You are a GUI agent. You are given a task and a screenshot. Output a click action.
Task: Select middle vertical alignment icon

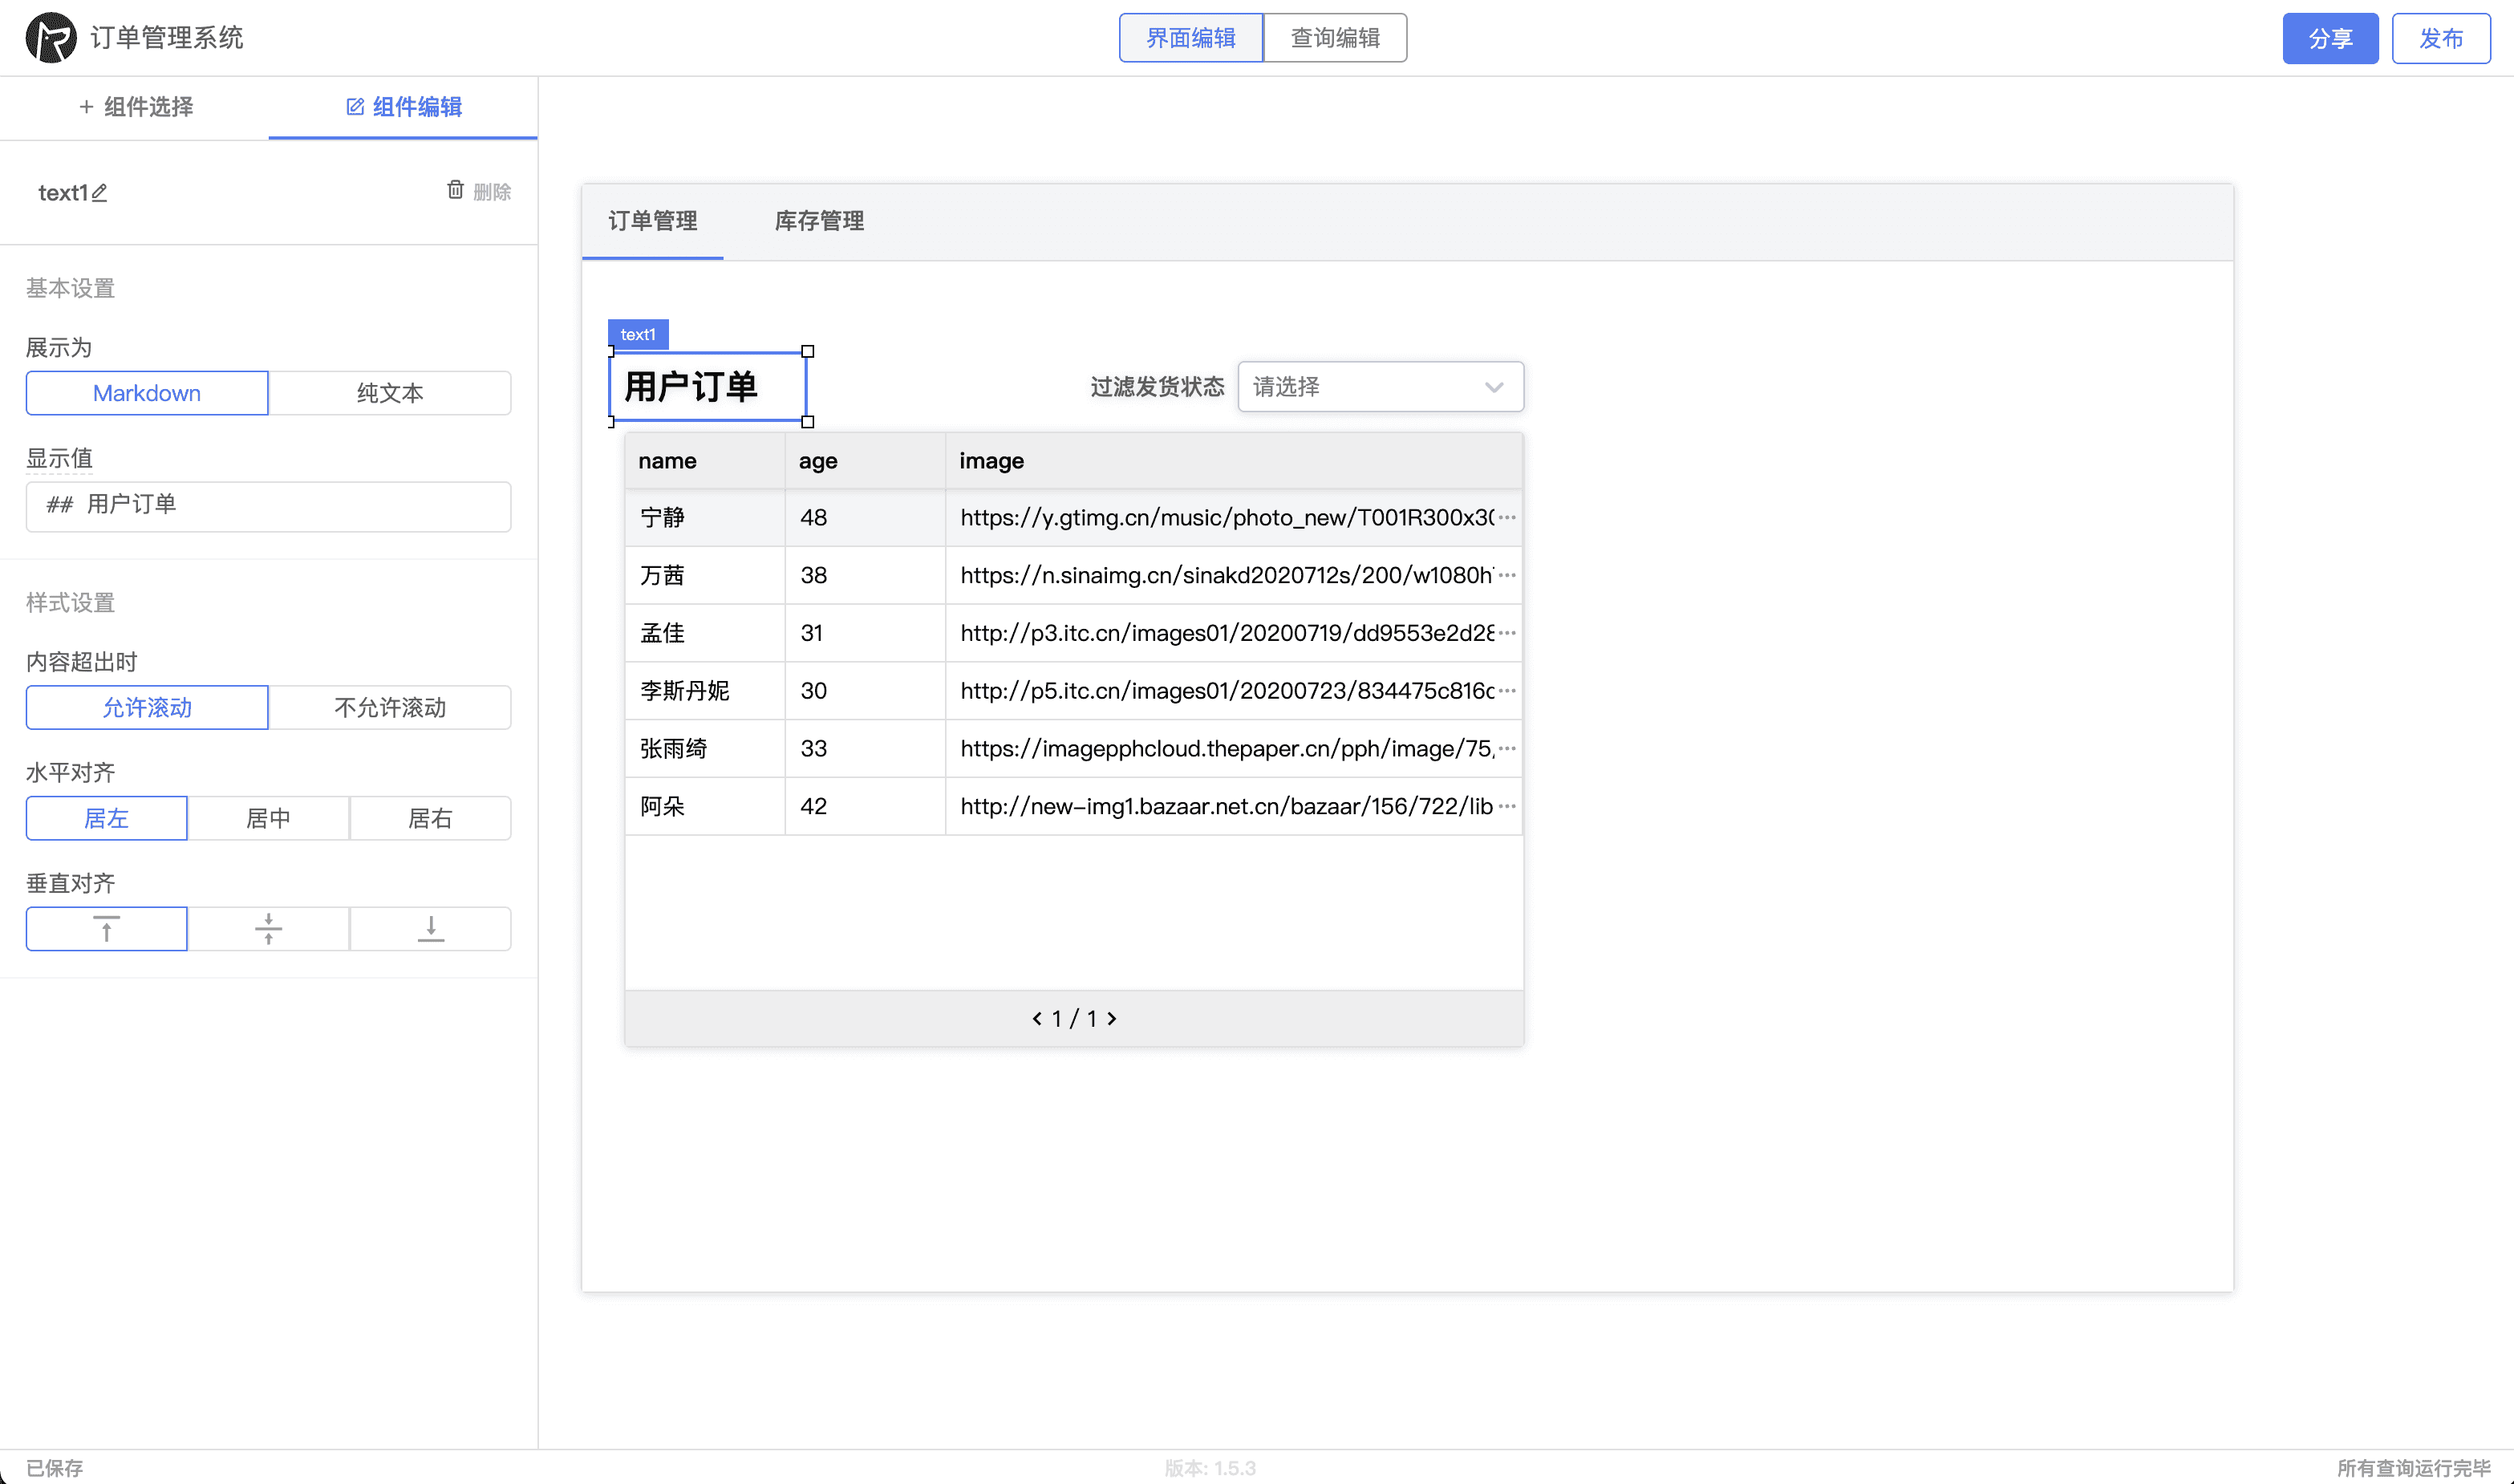269,929
